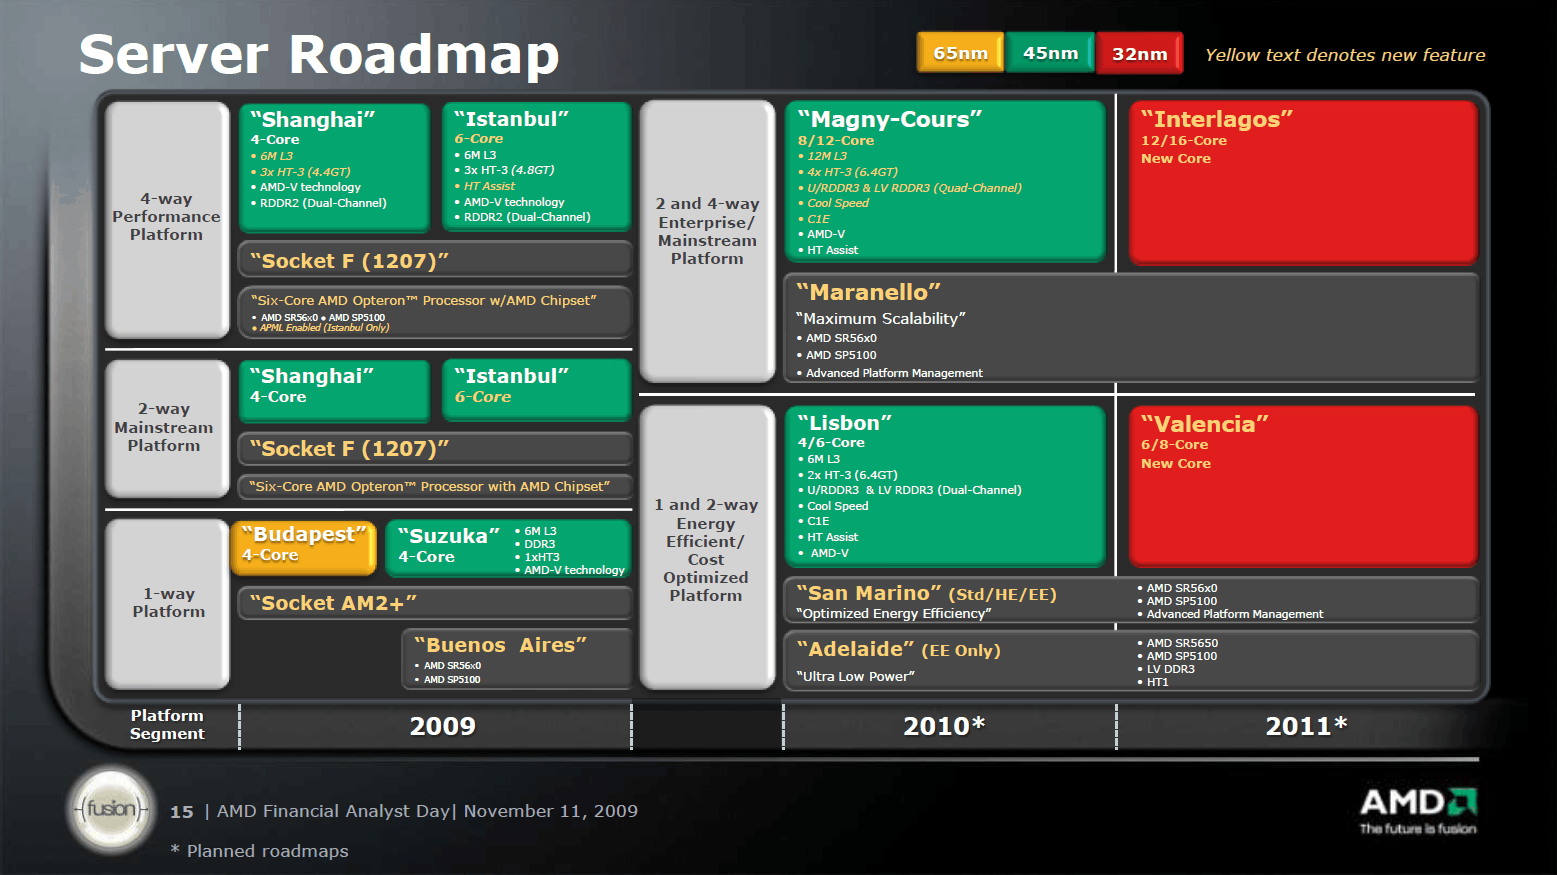Click "Six-Core AMD Opteron Processor with AMD Chipset" text
1557x875 pixels.
[x=428, y=486]
